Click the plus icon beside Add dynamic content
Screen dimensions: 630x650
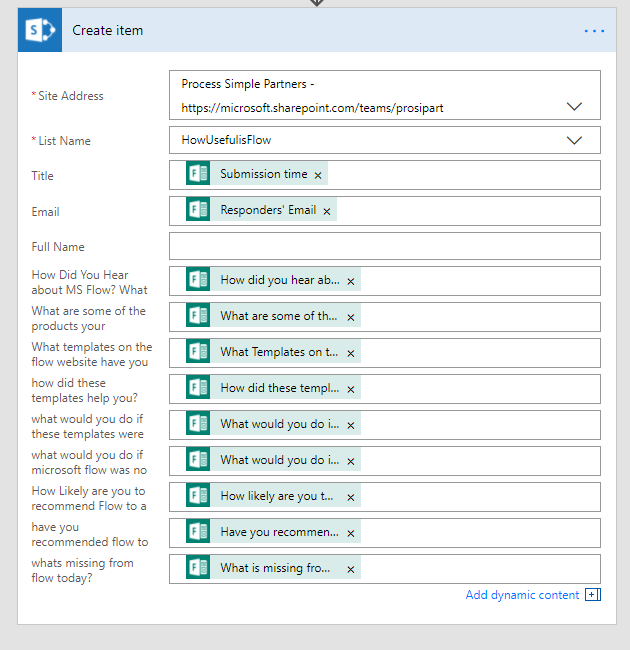(x=592, y=595)
